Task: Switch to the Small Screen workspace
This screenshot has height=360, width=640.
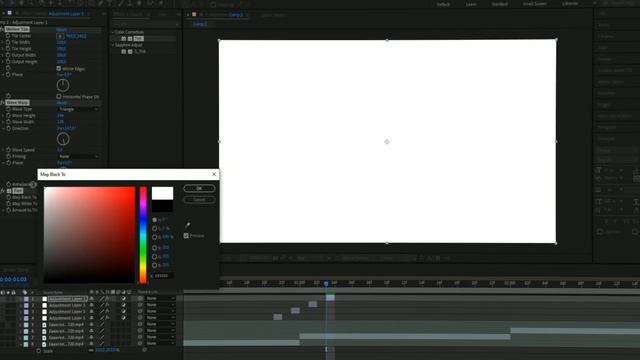Action: click(535, 4)
